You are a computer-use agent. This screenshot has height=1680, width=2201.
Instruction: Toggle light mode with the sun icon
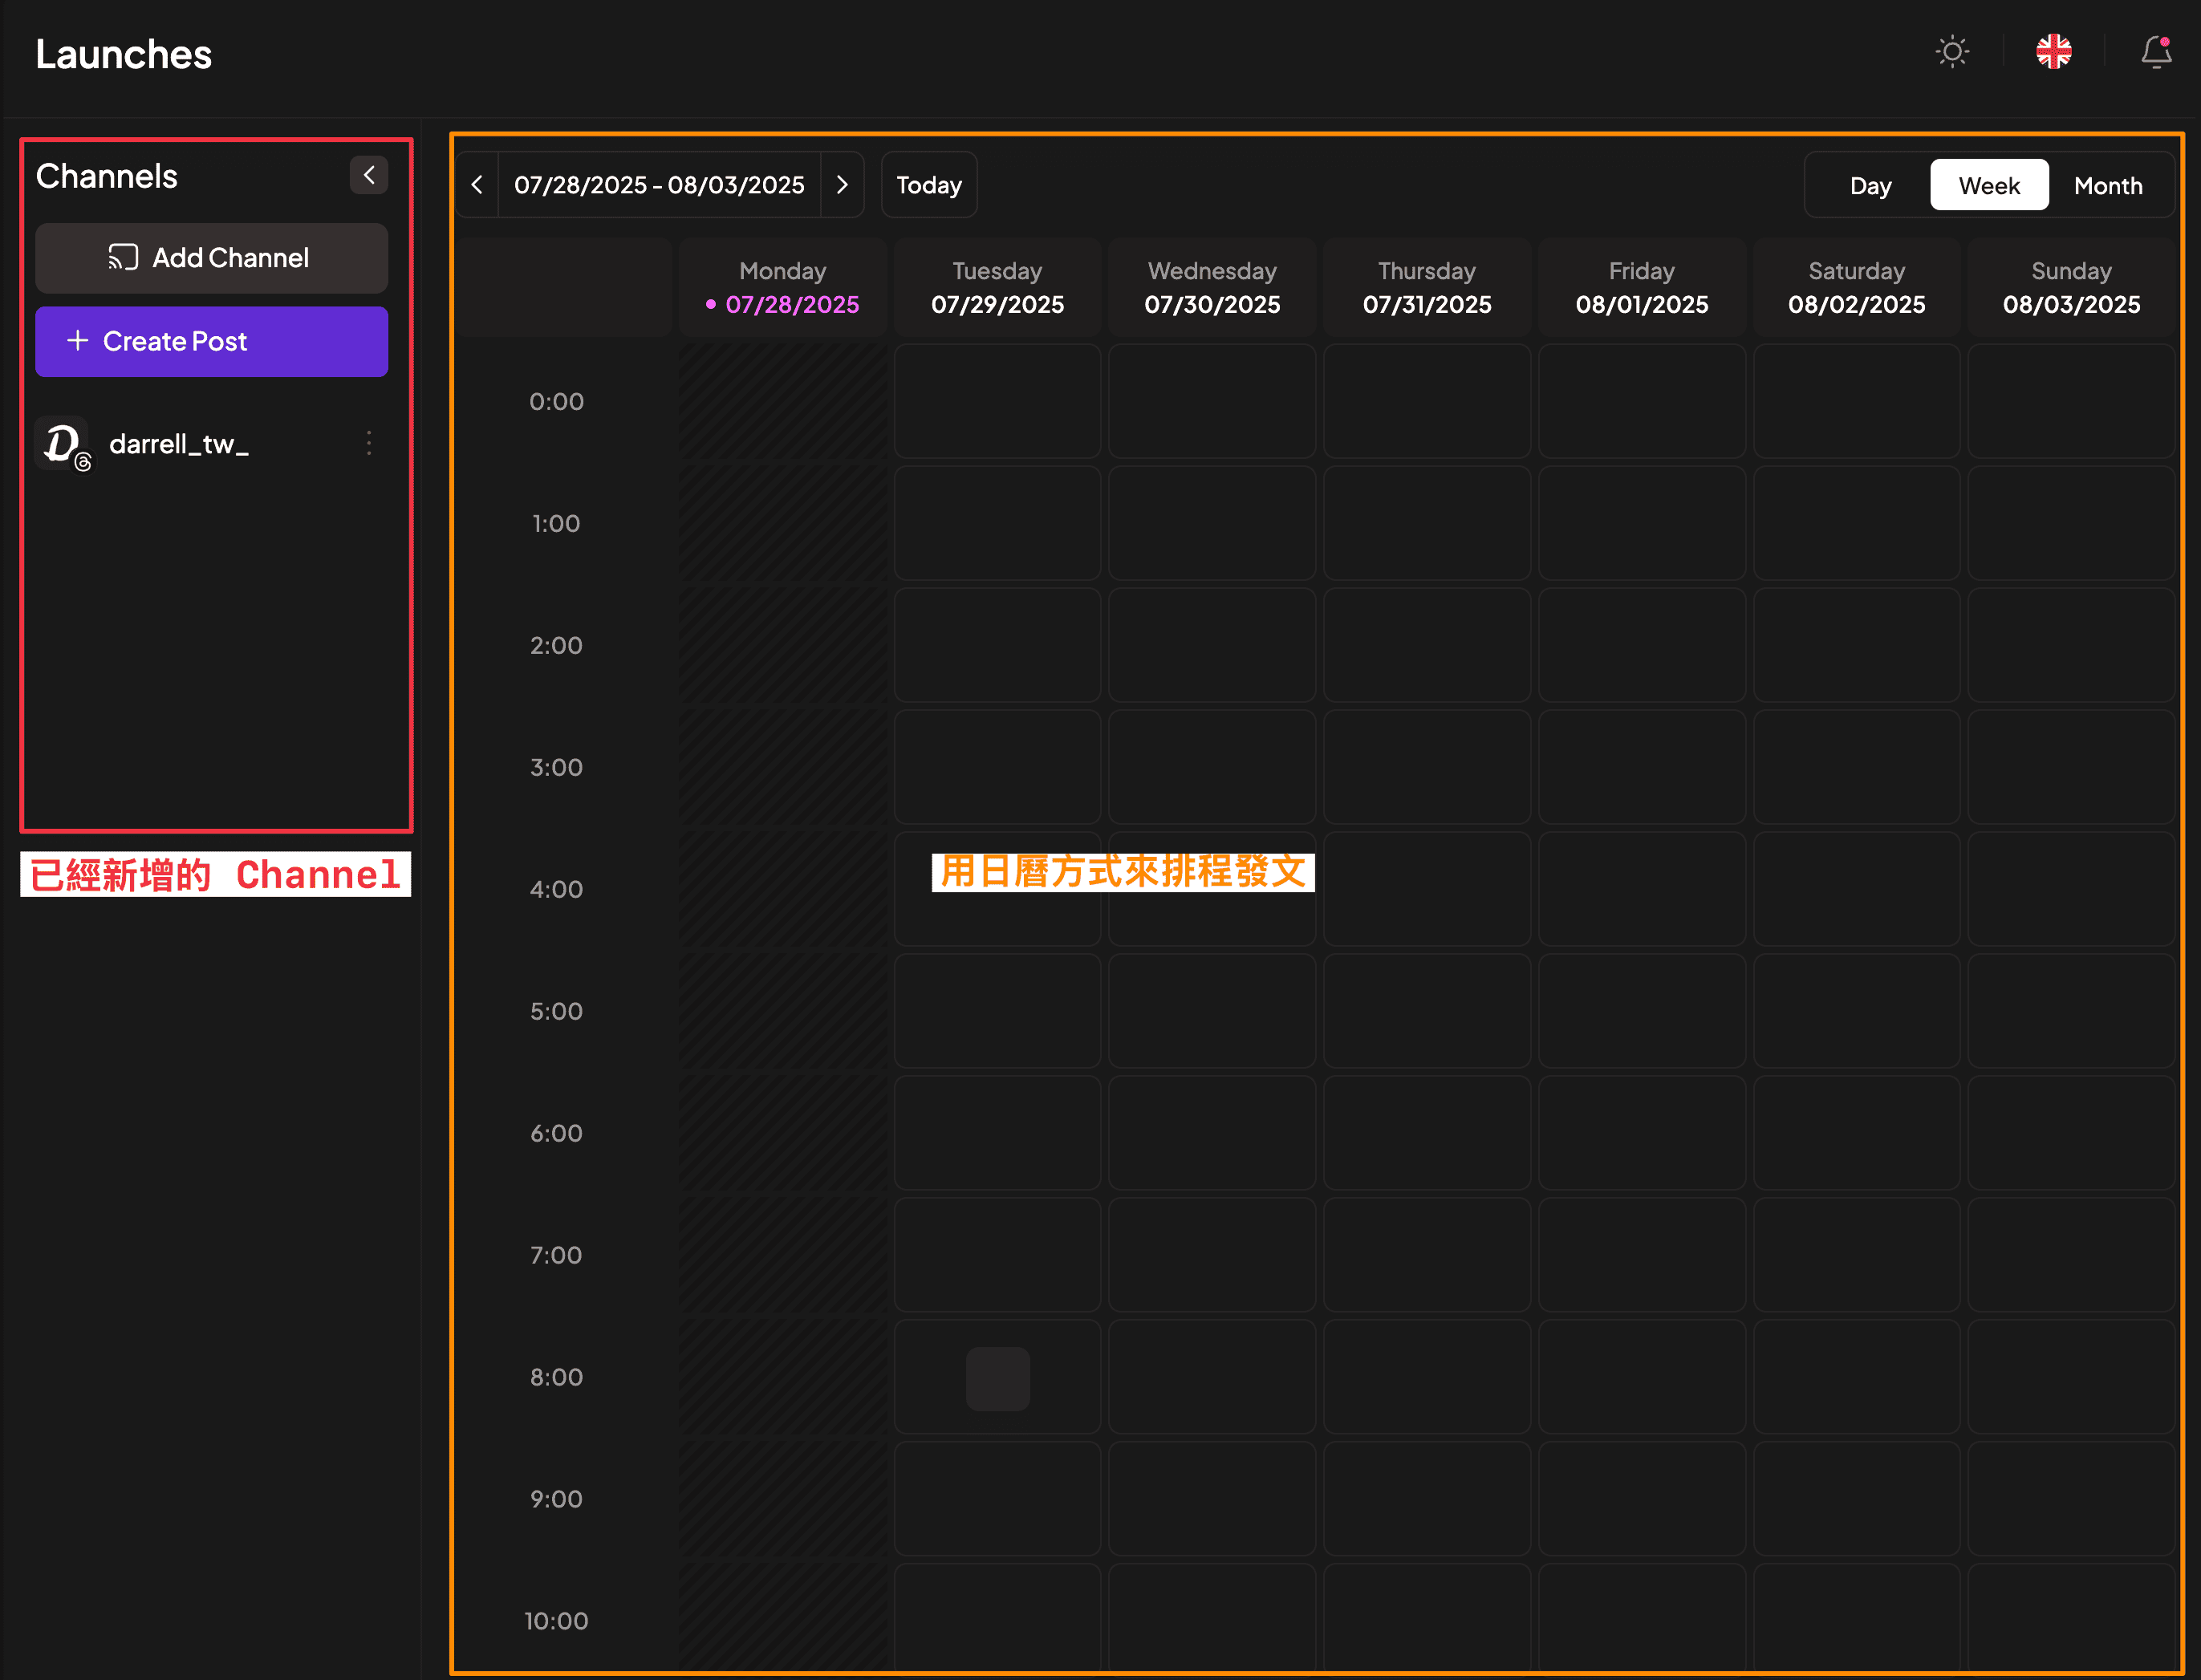pyautogui.click(x=1952, y=52)
